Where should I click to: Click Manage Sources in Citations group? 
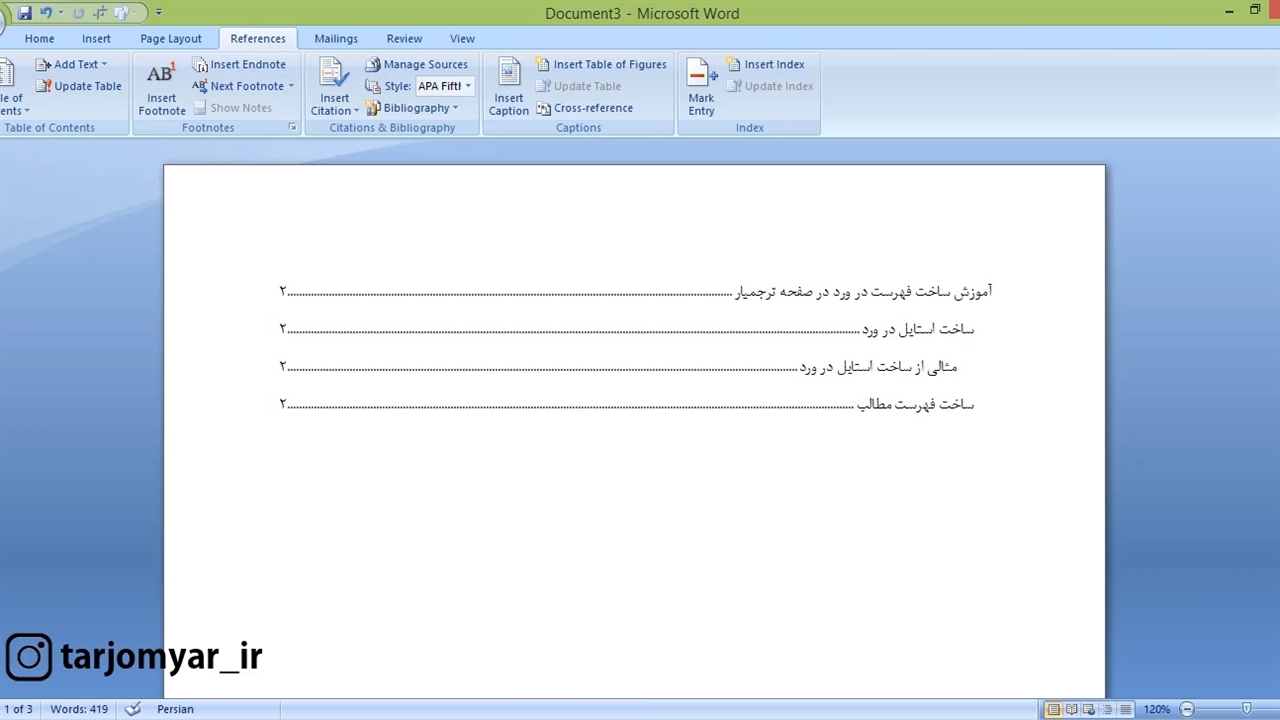click(416, 64)
